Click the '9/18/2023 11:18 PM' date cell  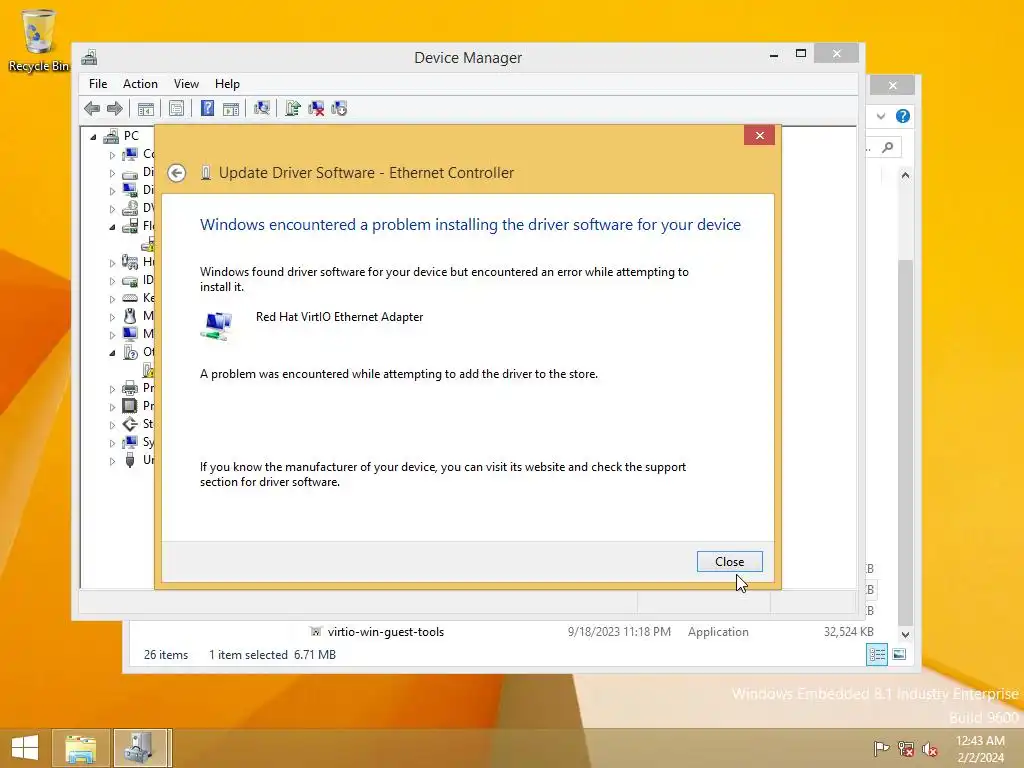[619, 632]
